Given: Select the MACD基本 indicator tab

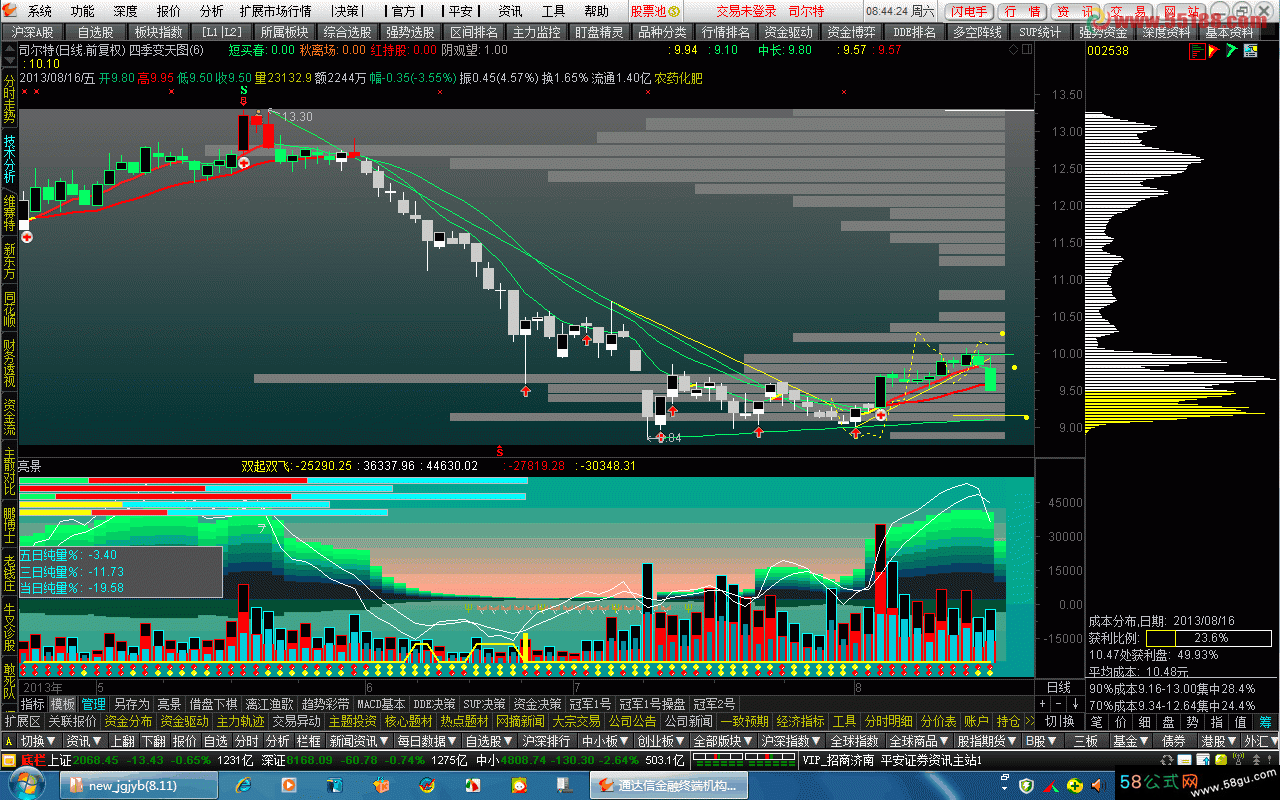Looking at the screenshot, I should coord(381,704).
